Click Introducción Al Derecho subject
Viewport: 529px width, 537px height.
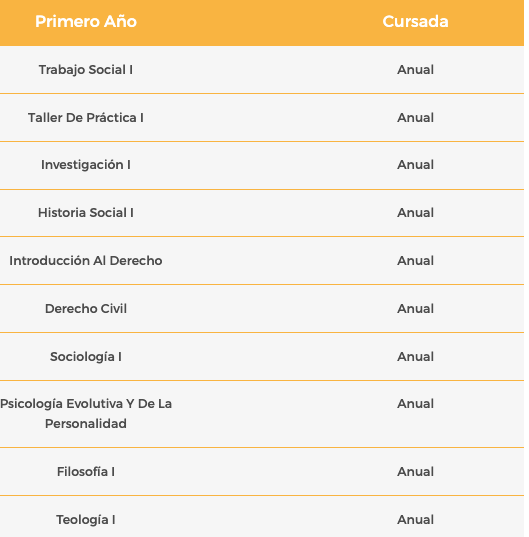click(x=86, y=261)
